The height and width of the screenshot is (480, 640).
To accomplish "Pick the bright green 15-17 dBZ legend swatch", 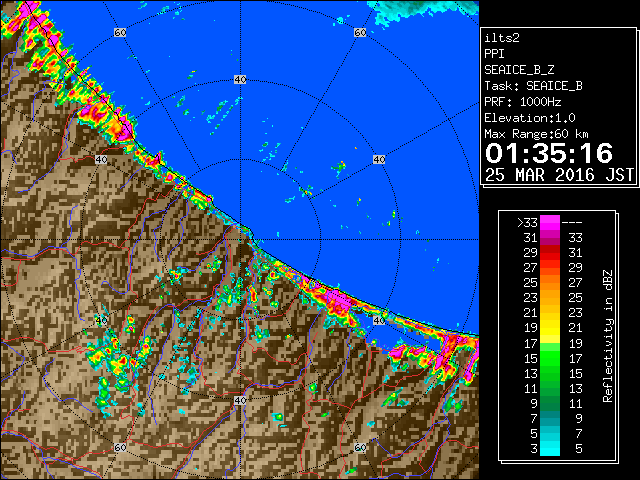I will point(550,358).
